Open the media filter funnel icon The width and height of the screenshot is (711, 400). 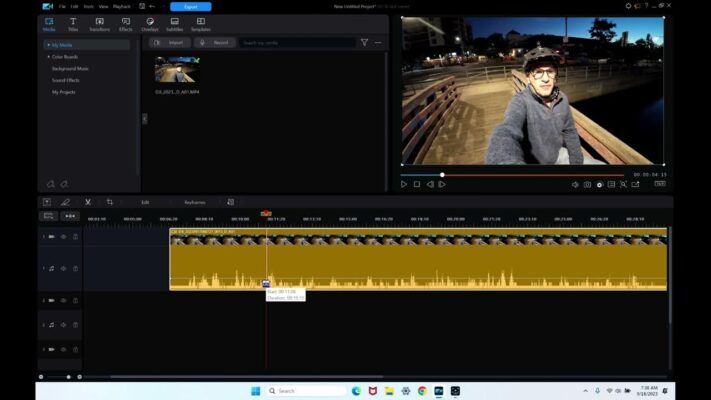[x=364, y=43]
